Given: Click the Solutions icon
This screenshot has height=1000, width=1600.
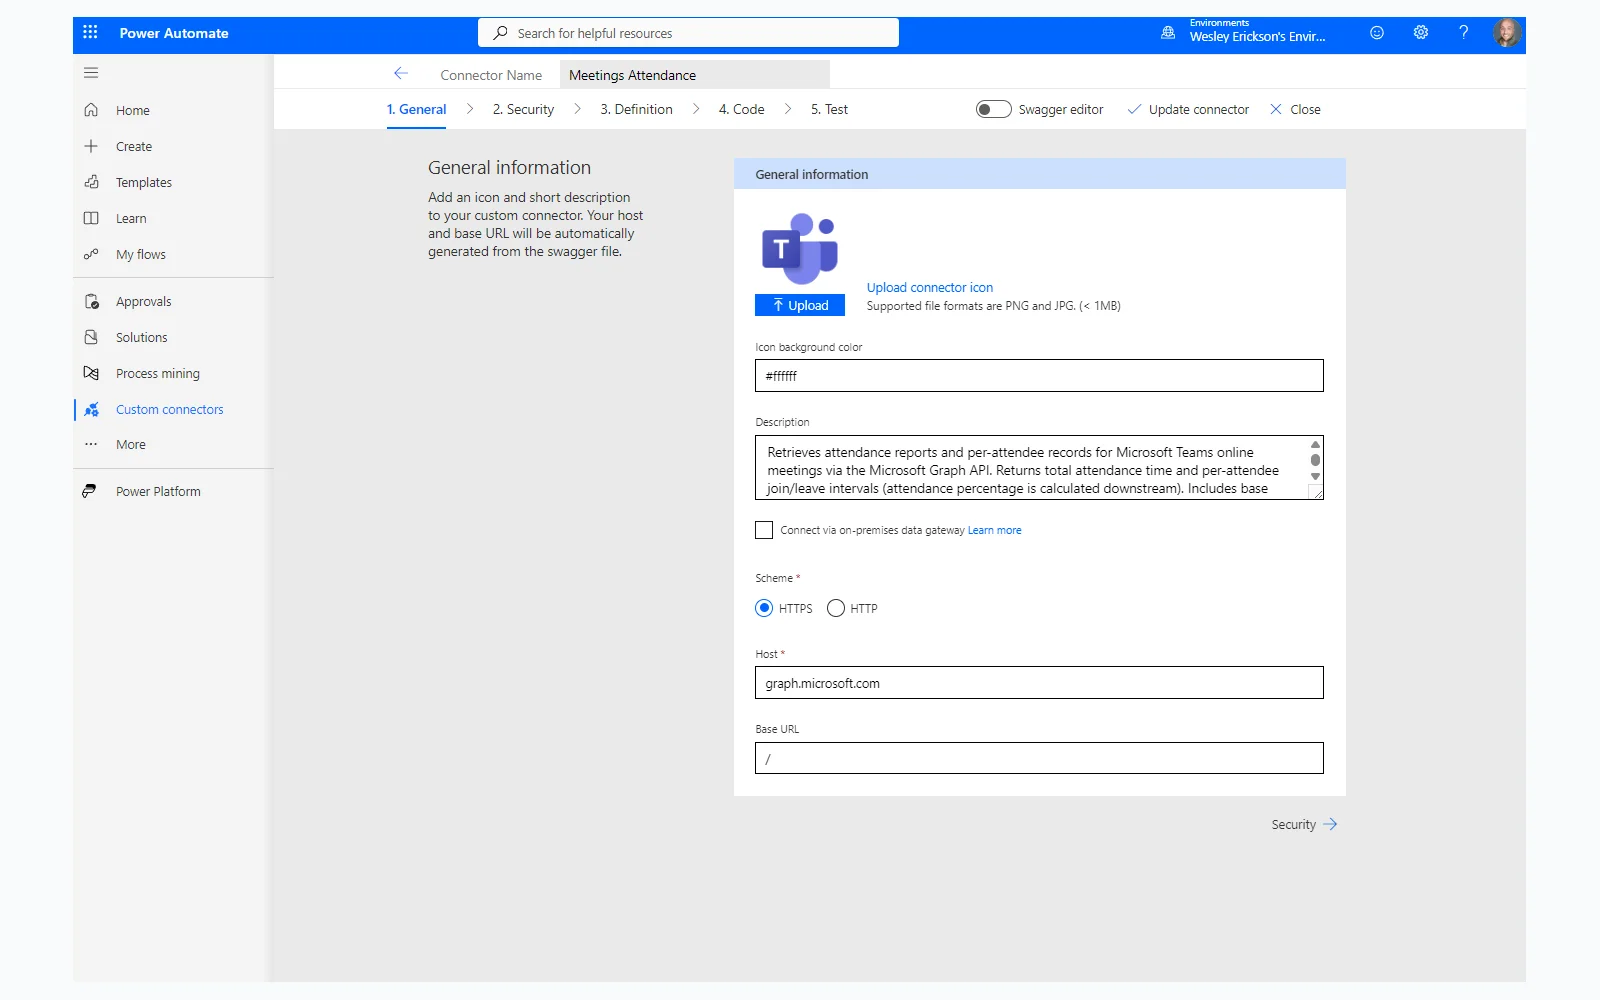Looking at the screenshot, I should [91, 337].
